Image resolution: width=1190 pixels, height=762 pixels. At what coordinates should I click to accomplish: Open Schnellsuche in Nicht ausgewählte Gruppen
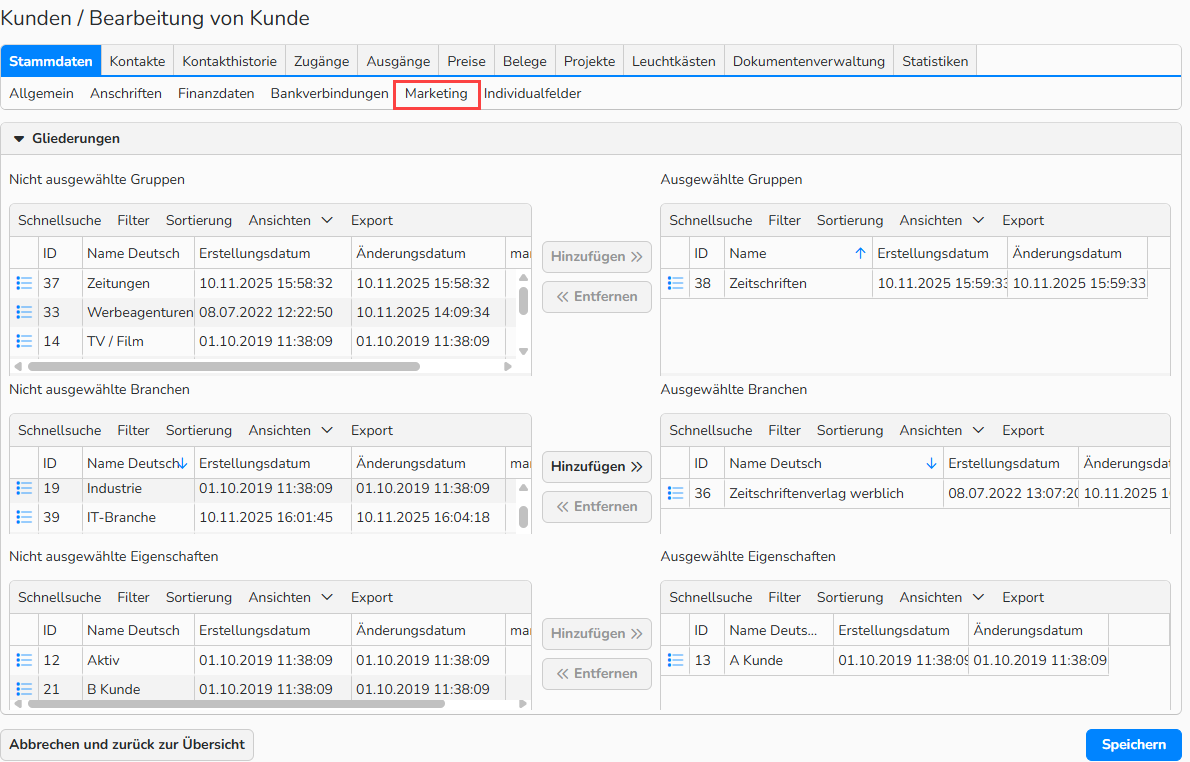click(x=60, y=220)
